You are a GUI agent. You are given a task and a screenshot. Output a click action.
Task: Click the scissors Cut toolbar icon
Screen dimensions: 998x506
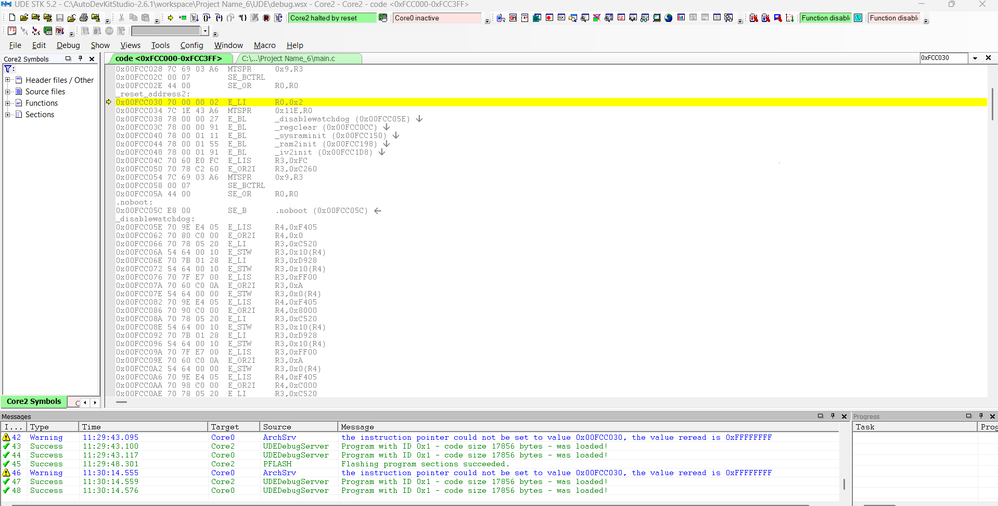tap(121, 18)
